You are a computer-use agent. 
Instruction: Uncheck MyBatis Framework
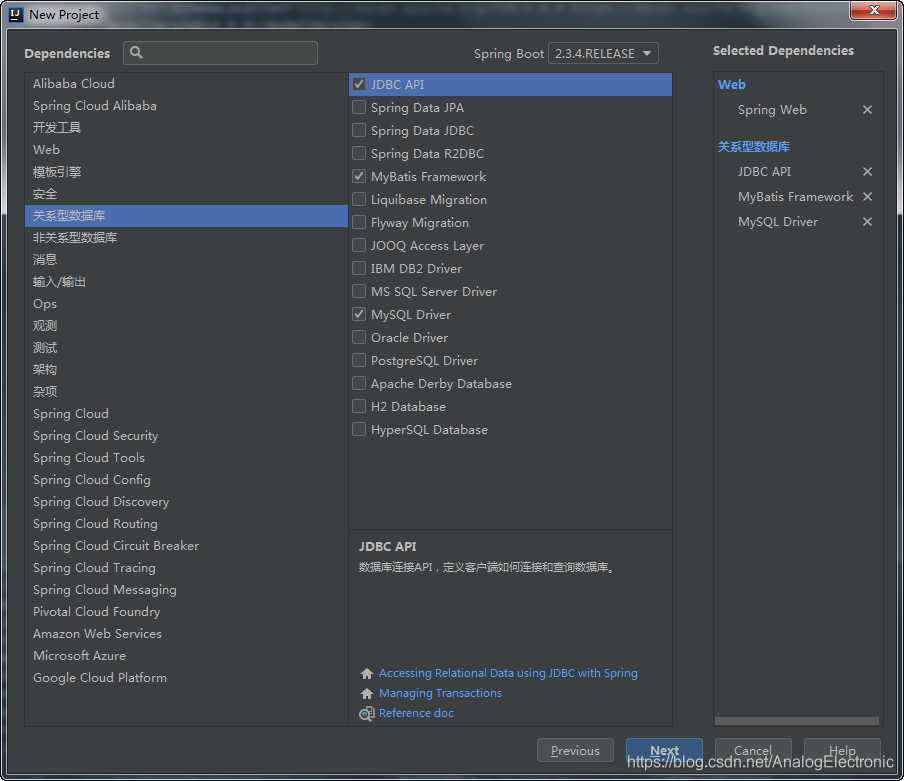click(359, 176)
